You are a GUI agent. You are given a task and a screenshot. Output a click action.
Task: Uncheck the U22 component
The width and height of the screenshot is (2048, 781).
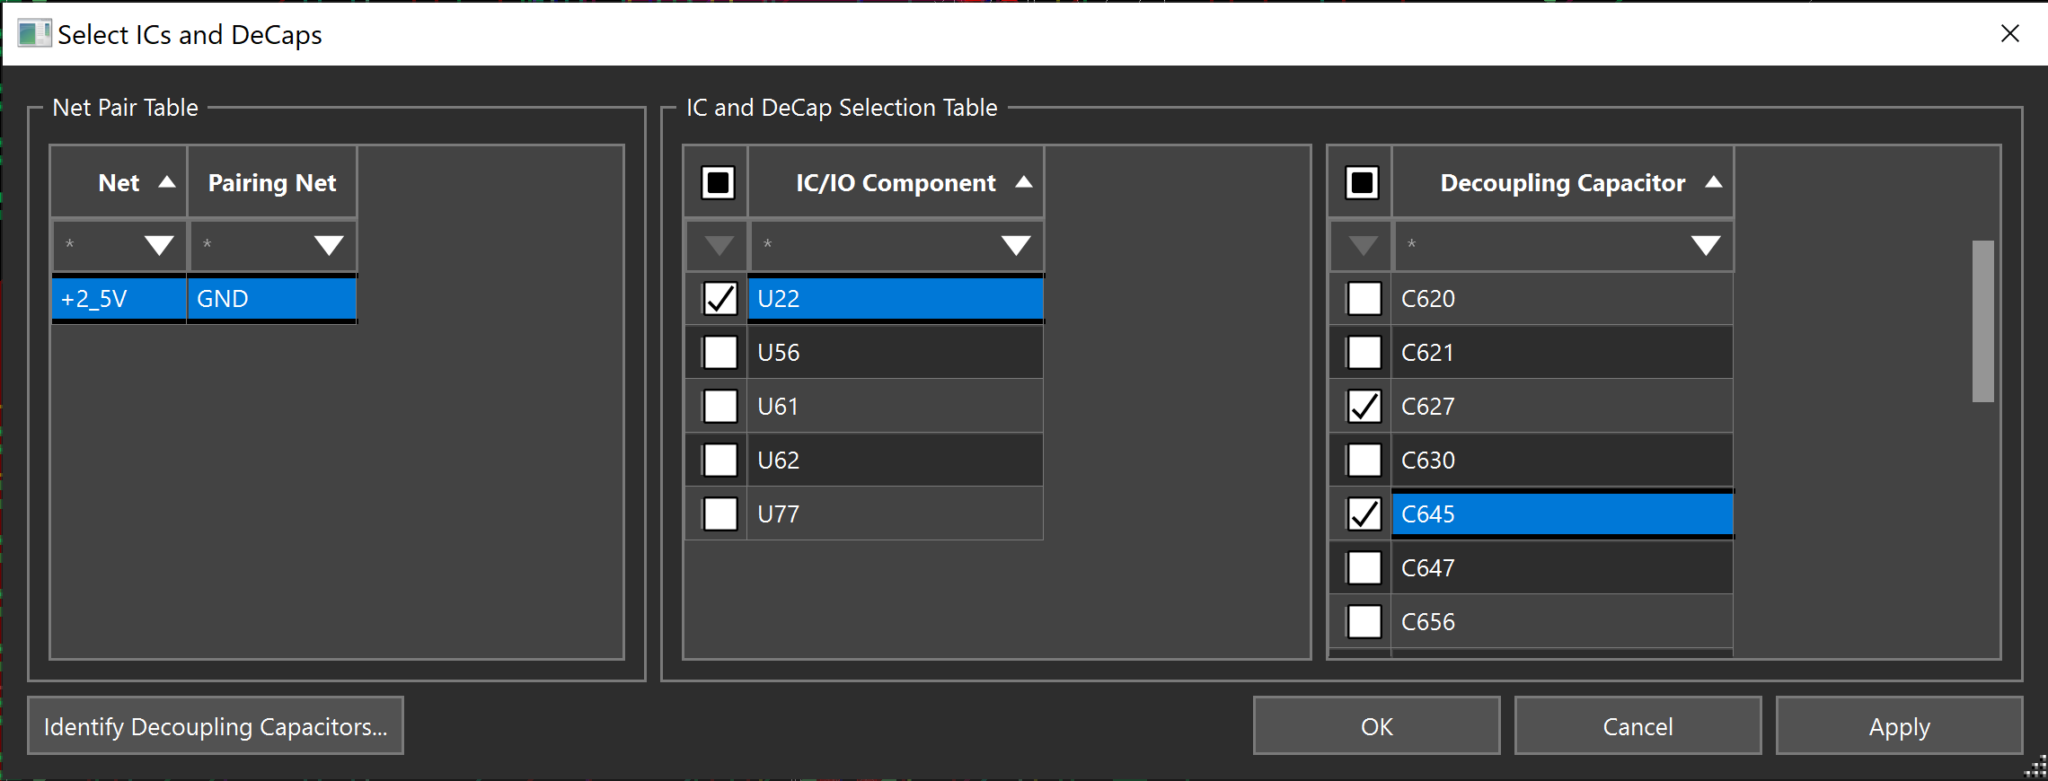tap(718, 297)
